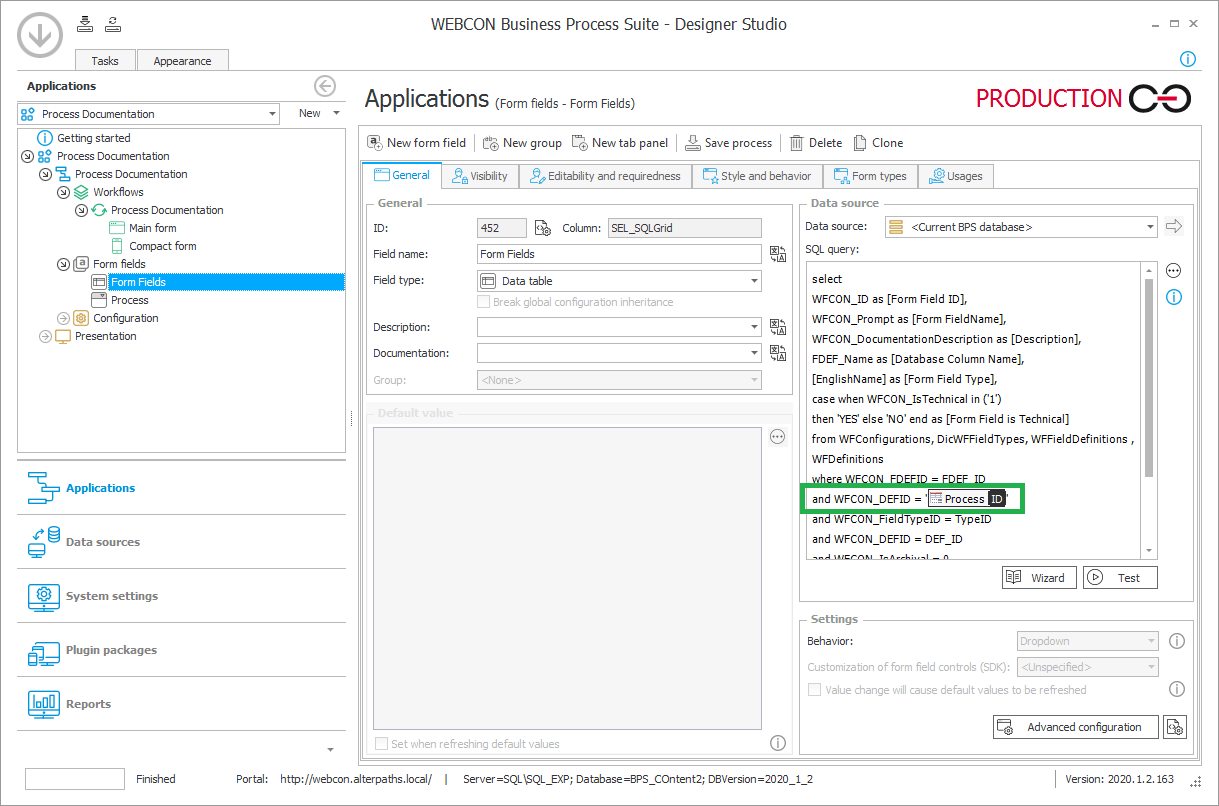The width and height of the screenshot is (1219, 806).
Task: Click info icon next to Behavior dropdown
Action: pos(1177,641)
